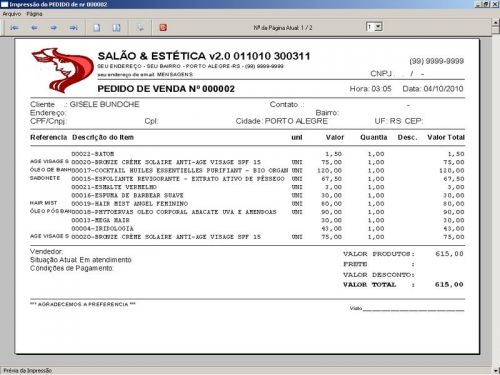Open the Arquivo menu
Screen dimensions: 500x375
(x=12, y=14)
